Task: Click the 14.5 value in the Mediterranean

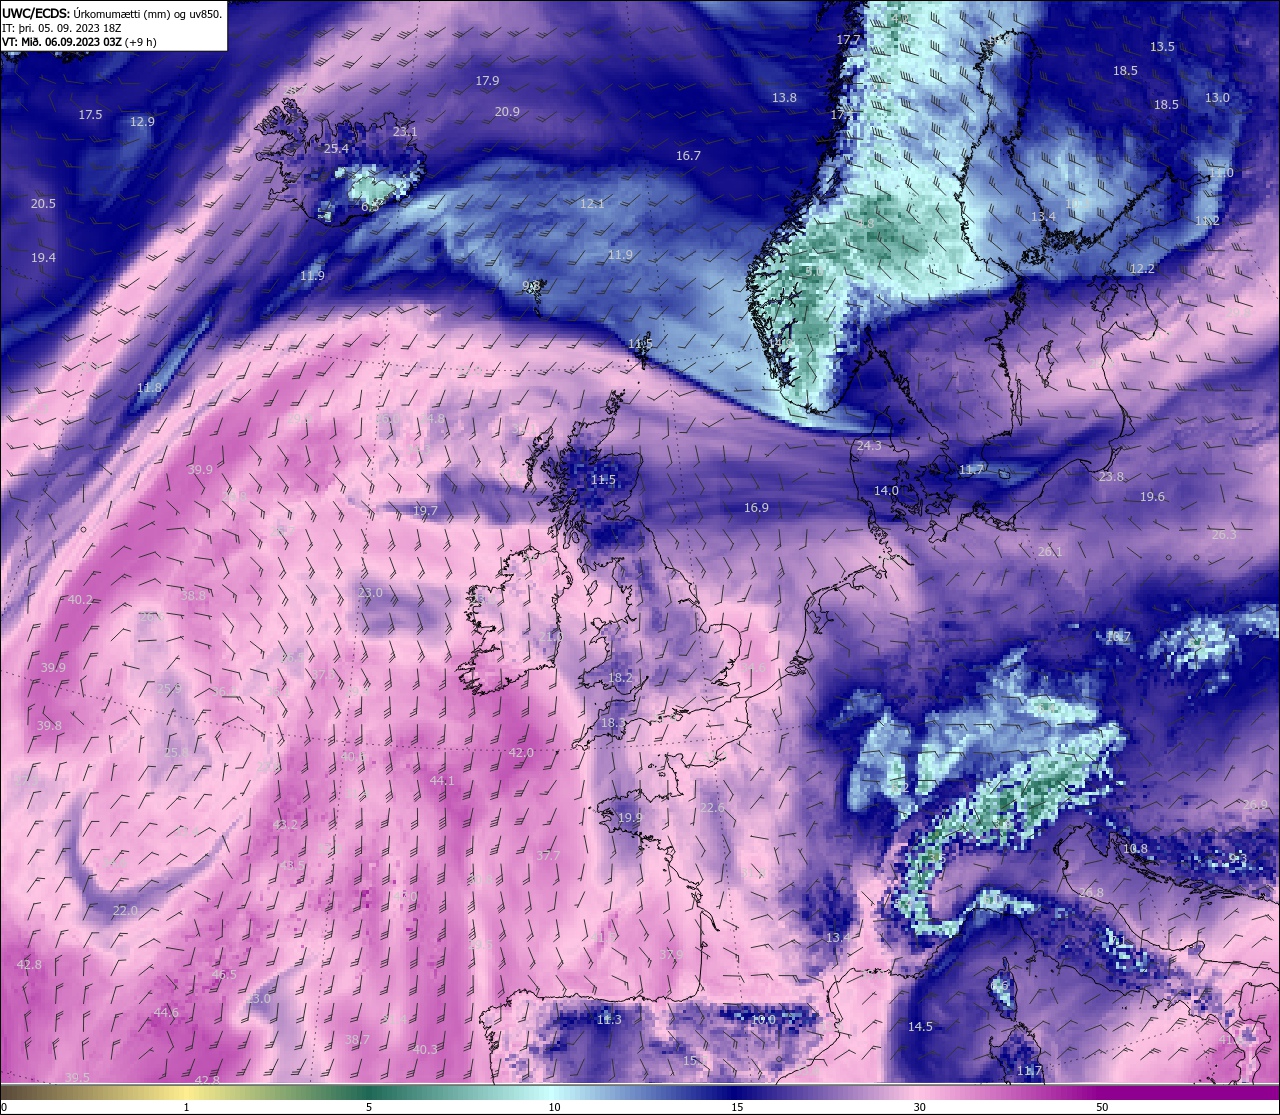Action: pyautogui.click(x=920, y=1027)
